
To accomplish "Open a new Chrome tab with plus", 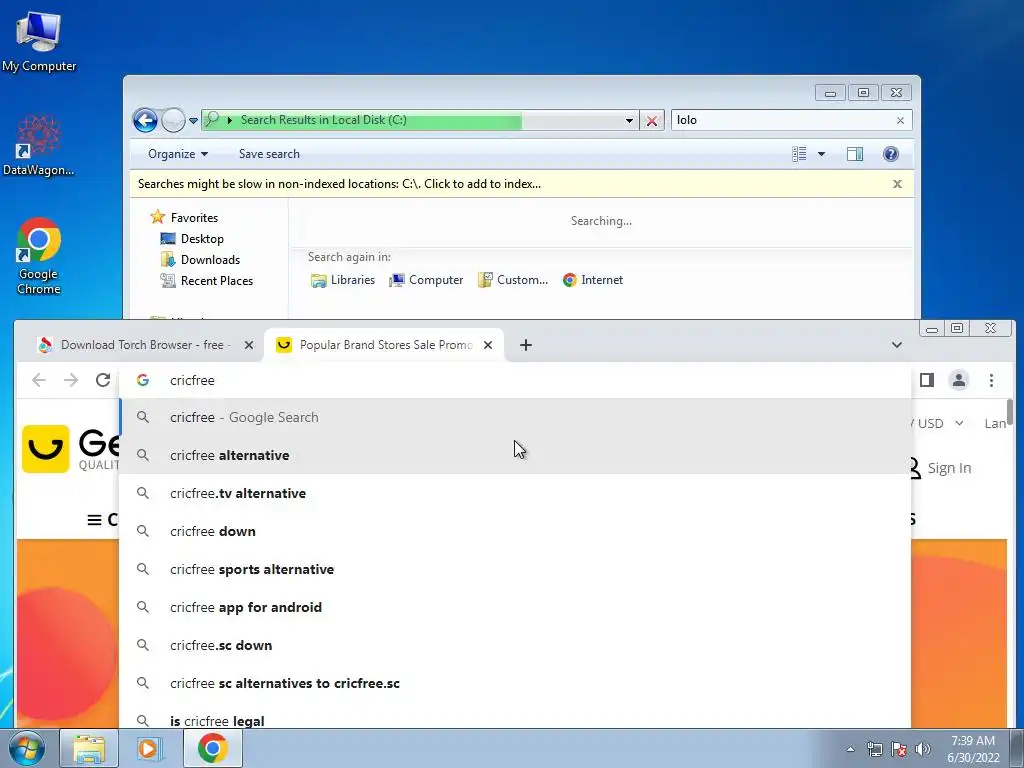I will 526,345.
